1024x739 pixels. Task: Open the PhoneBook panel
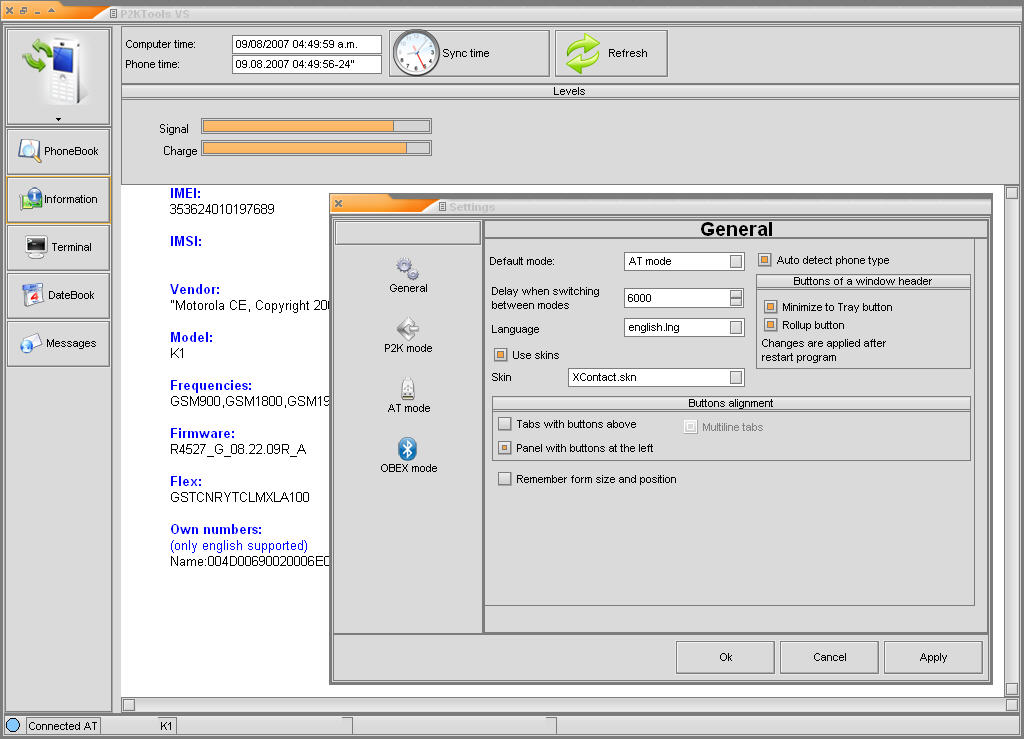pyautogui.click(x=58, y=151)
